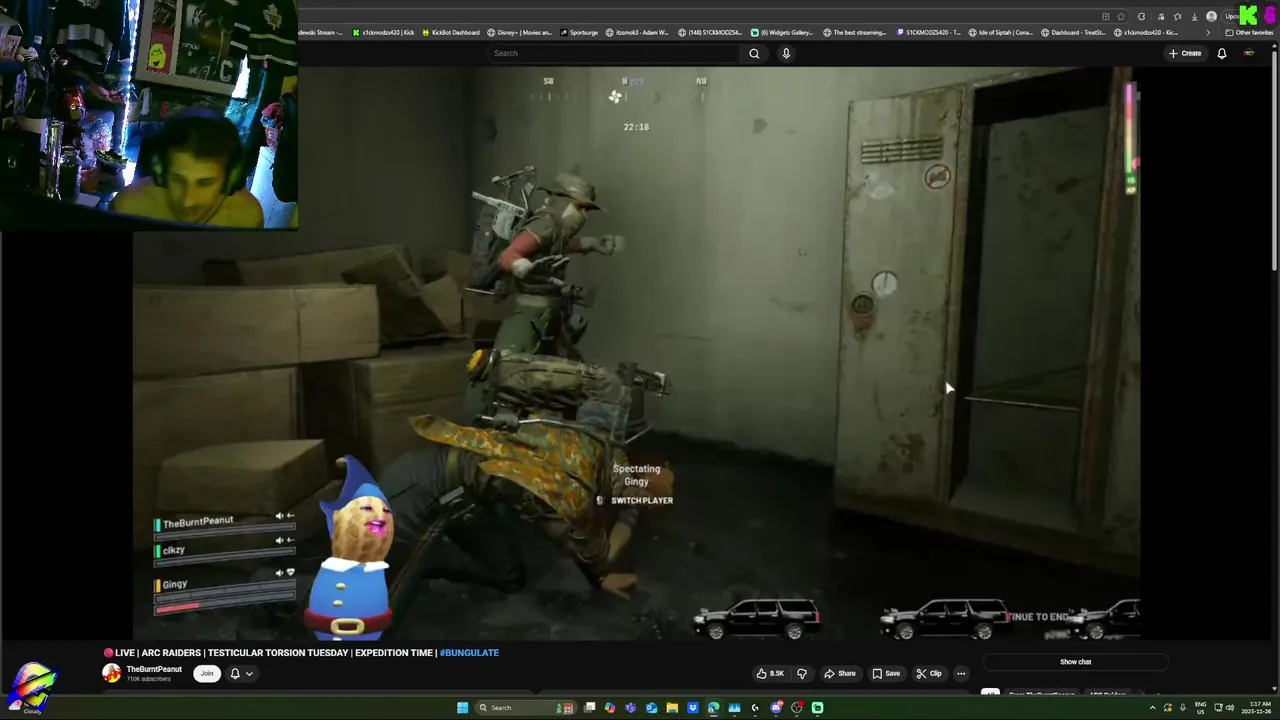Viewport: 1280px width, 720px height.
Task: Open system tray microphone icon
Action: 1183,708
